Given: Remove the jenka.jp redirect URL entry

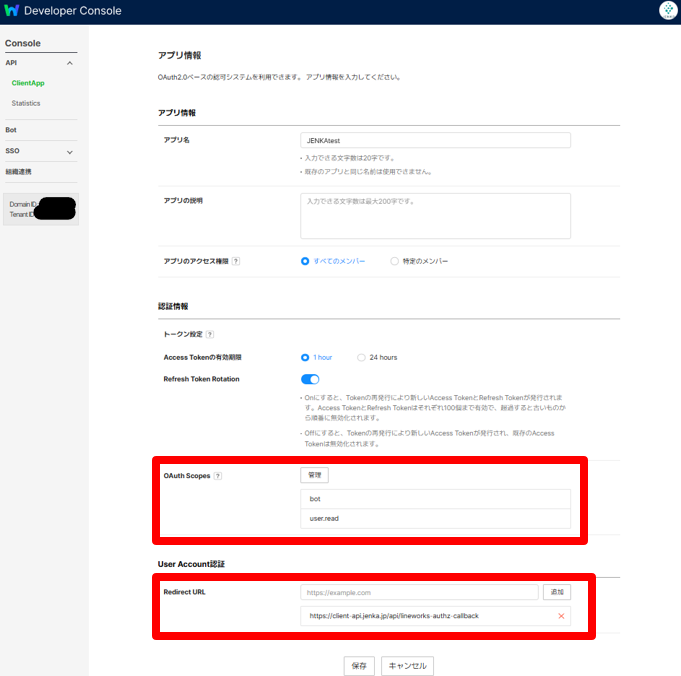Looking at the screenshot, I should click(x=561, y=616).
